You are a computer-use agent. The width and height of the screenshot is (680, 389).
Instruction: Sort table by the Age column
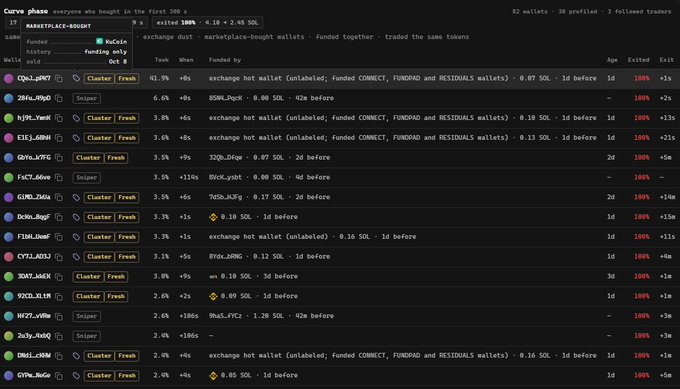click(x=612, y=60)
